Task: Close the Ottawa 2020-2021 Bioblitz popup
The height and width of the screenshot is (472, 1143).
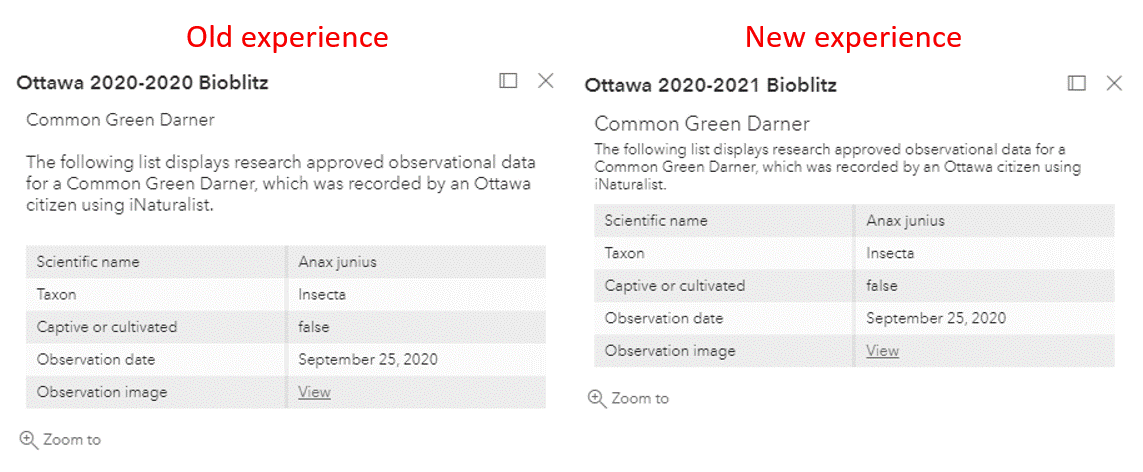Action: coord(1114,83)
